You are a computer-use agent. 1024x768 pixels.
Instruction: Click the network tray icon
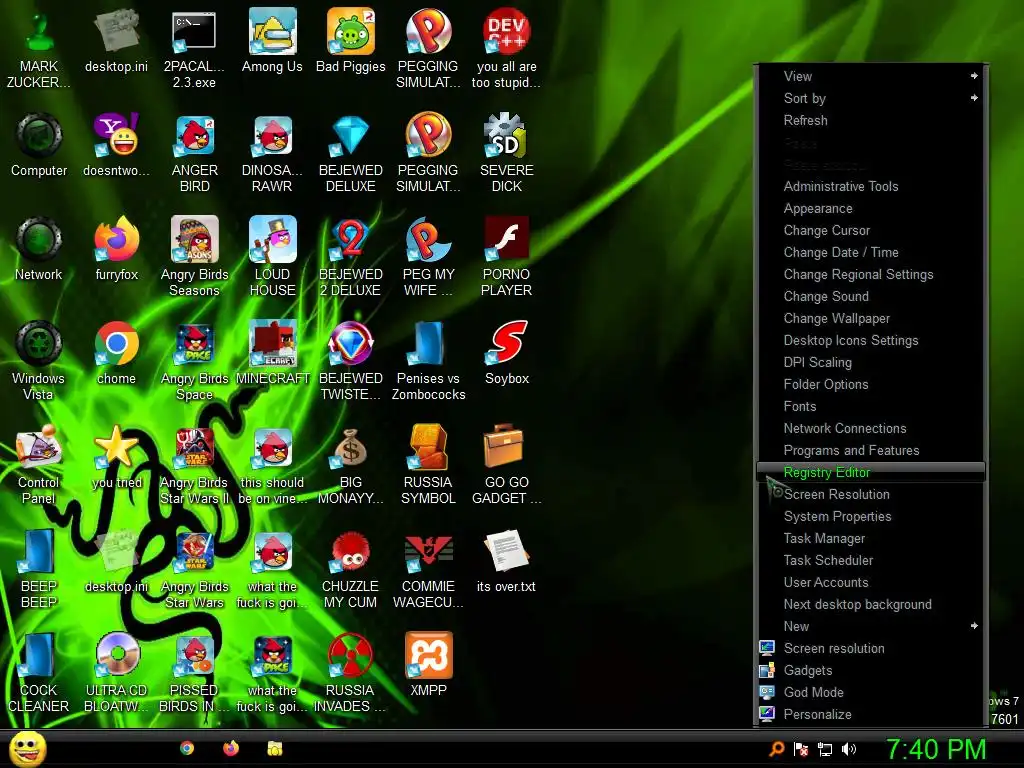(x=825, y=749)
